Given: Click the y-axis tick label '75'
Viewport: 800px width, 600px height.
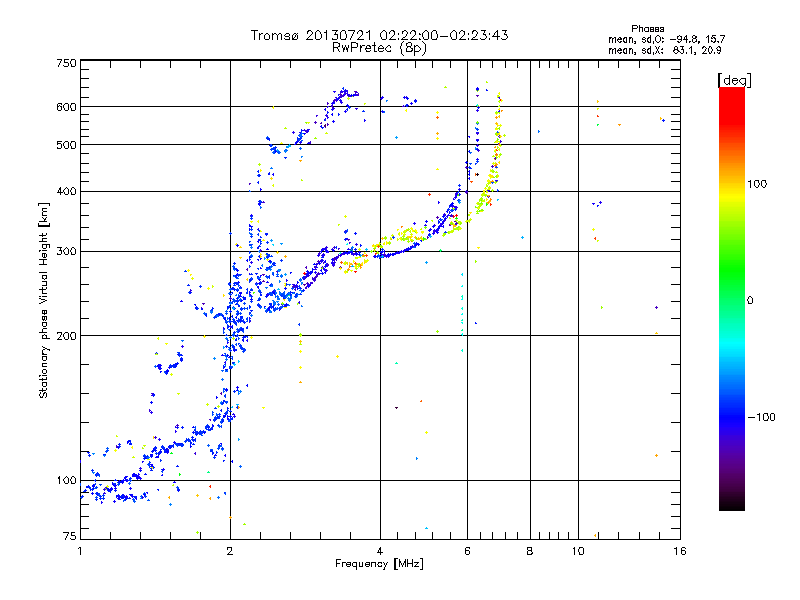Looking at the screenshot, I should (69, 536).
